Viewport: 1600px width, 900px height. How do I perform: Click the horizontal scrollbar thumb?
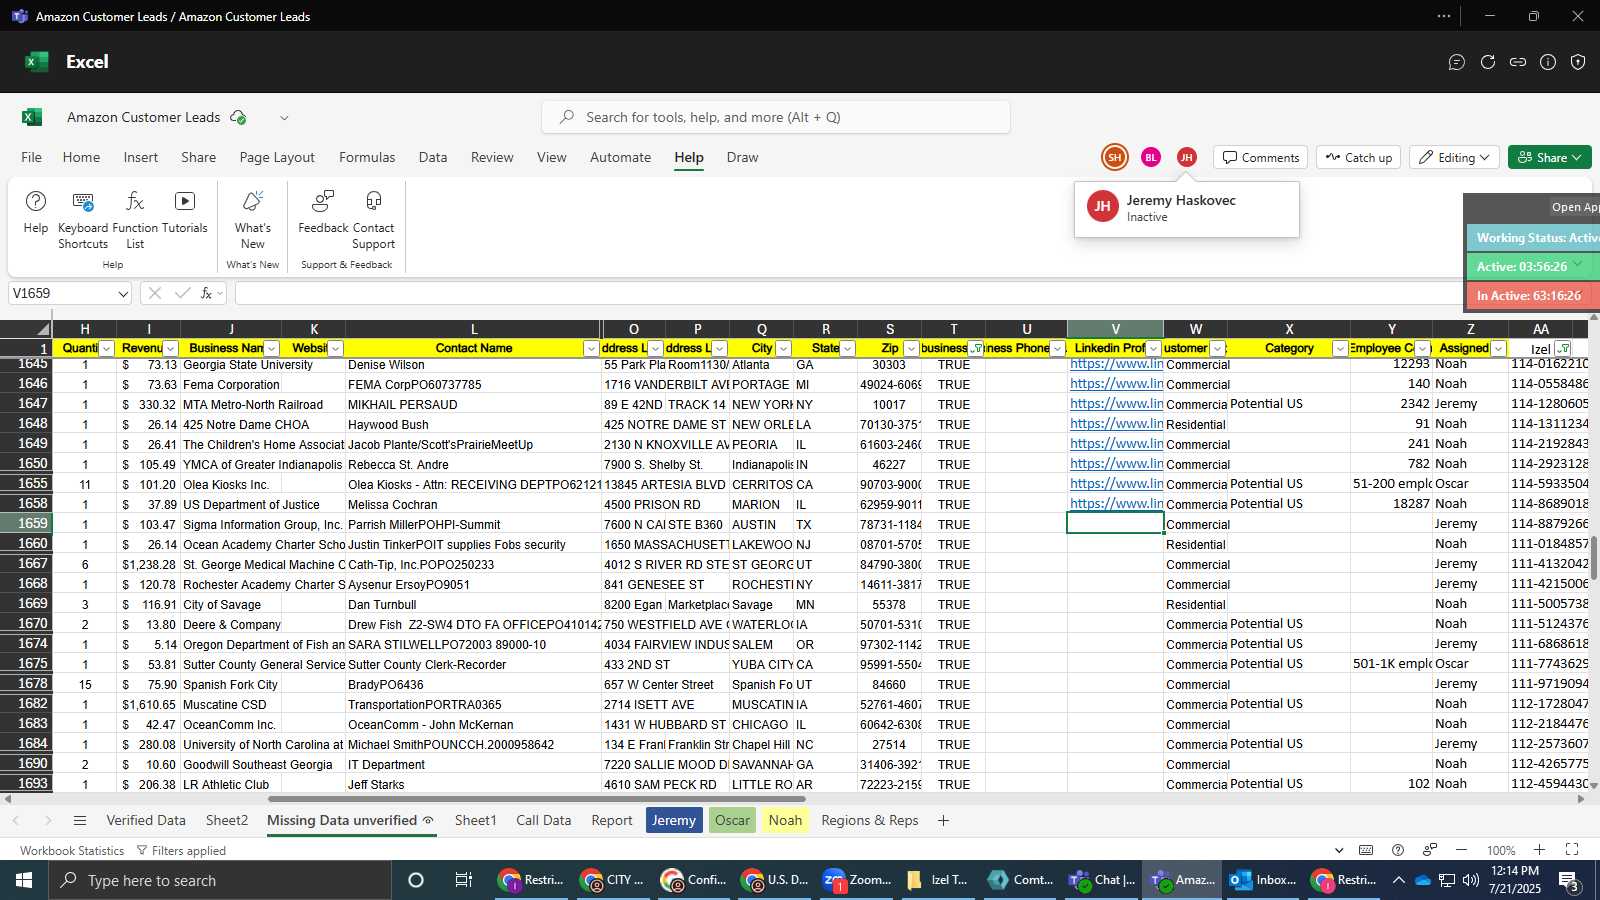pyautogui.click(x=536, y=799)
